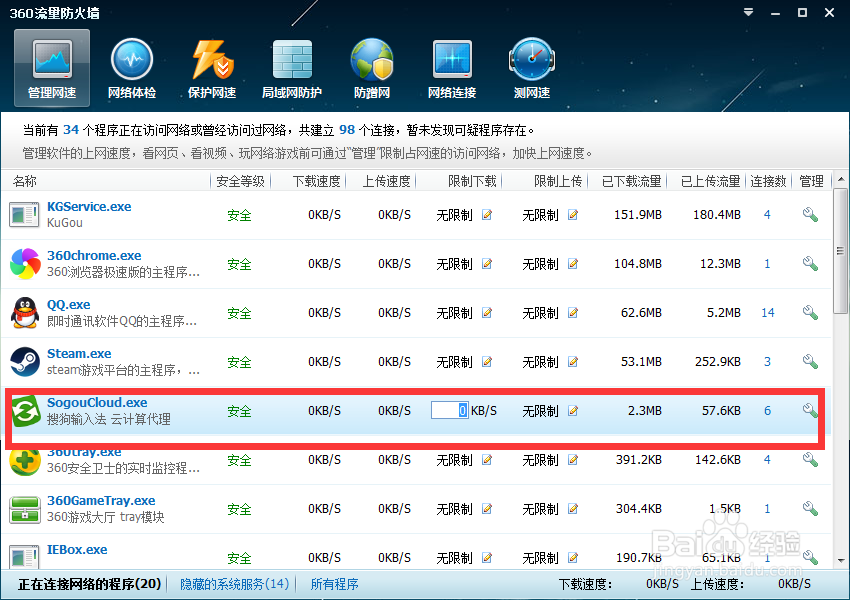Open KGService.exe program link

coord(89,207)
